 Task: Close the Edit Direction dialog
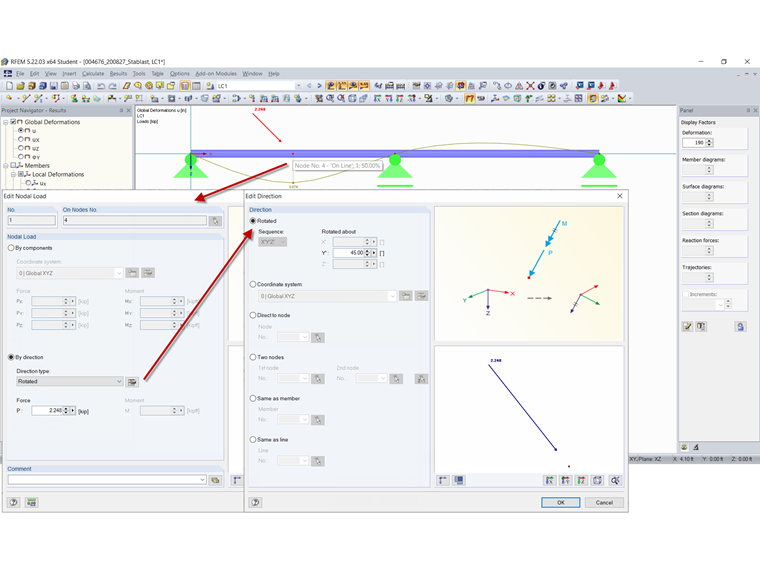(619, 196)
